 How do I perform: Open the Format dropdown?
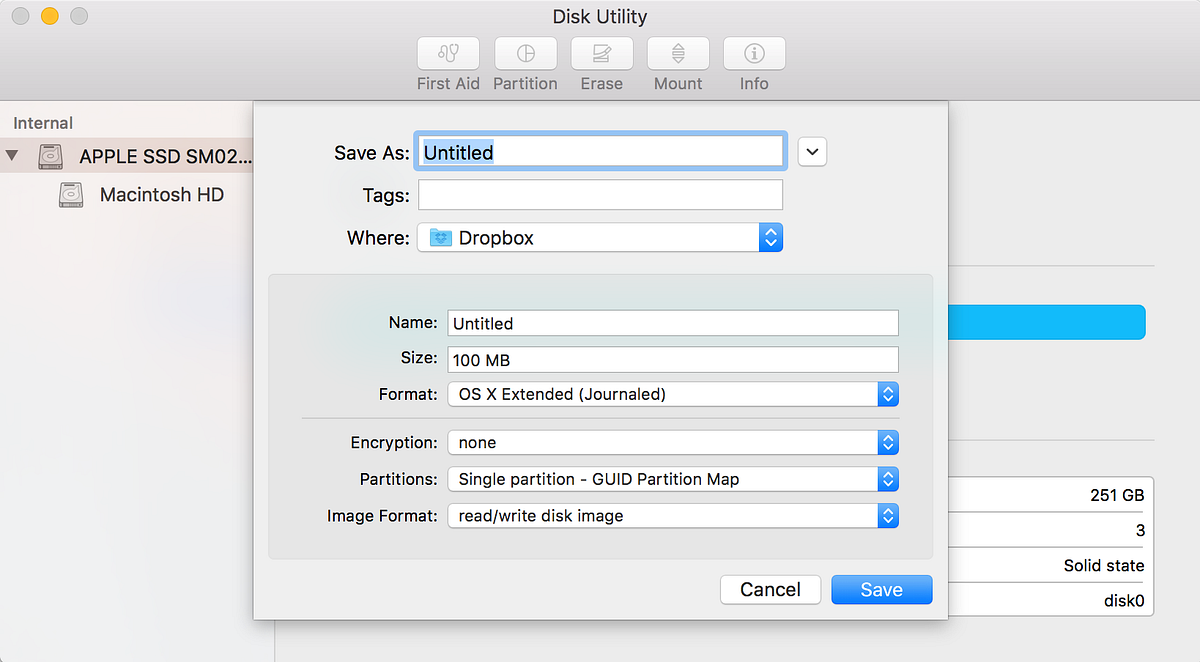pos(887,394)
